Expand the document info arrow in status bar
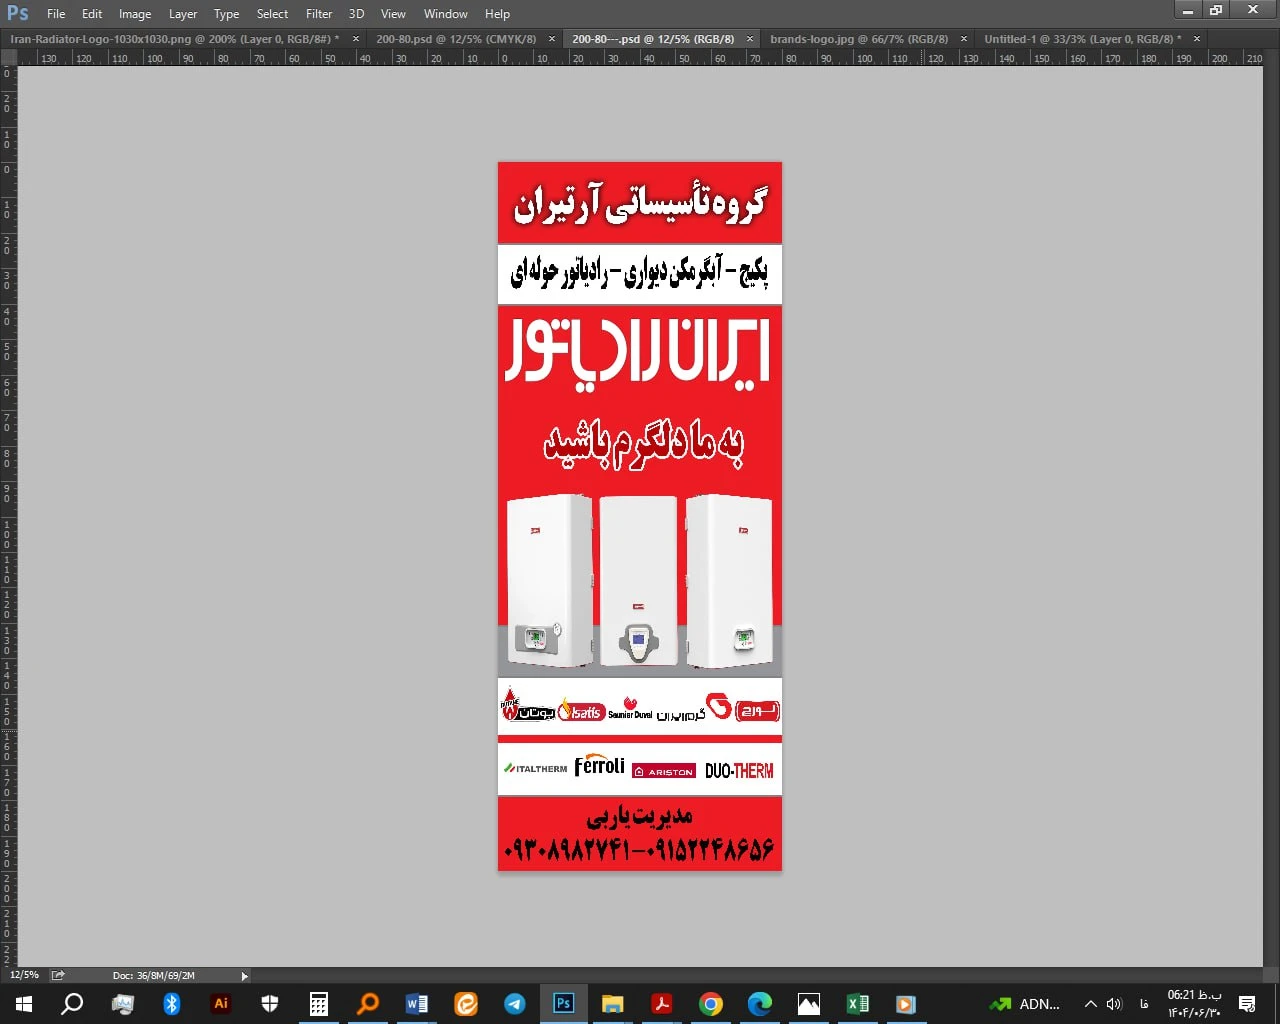 (x=244, y=976)
